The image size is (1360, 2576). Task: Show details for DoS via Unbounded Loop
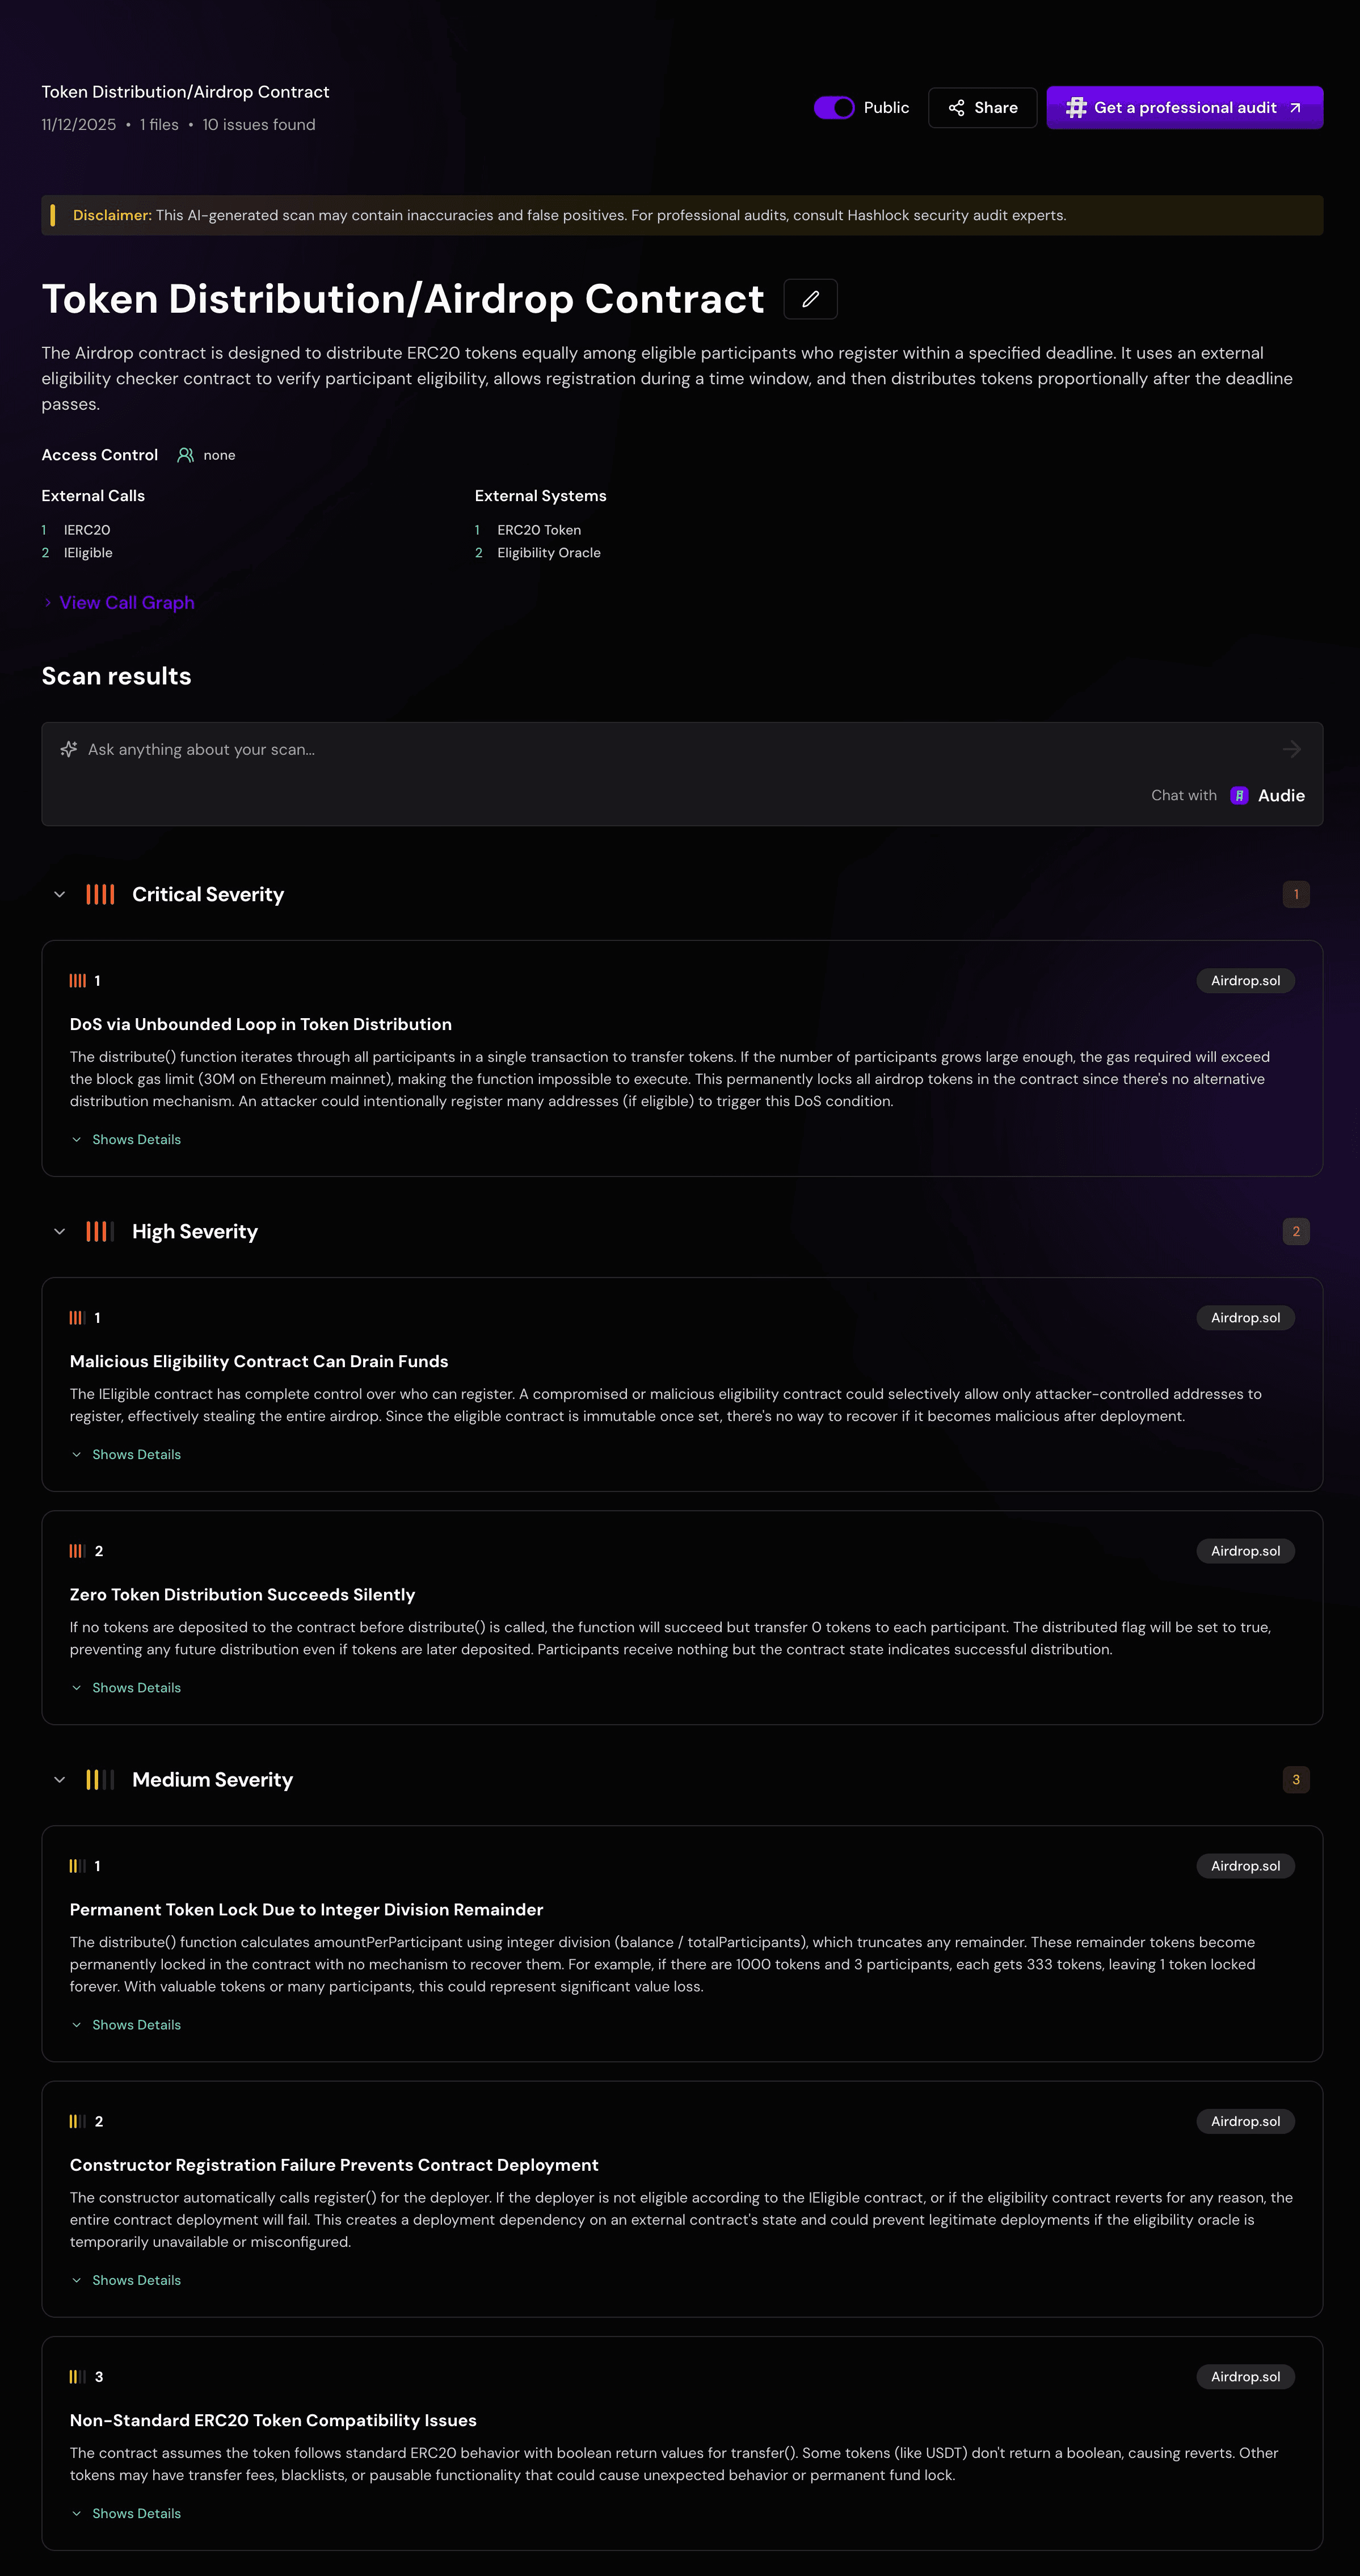click(136, 1140)
